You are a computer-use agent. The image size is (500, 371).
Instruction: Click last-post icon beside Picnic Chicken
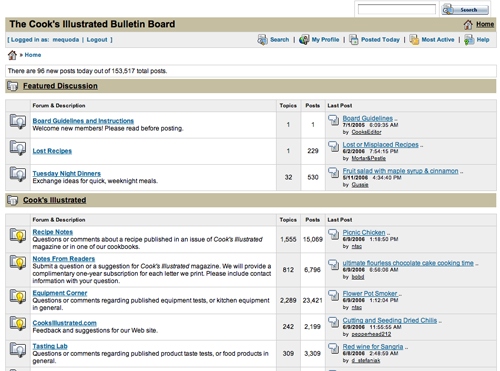tap(333, 234)
